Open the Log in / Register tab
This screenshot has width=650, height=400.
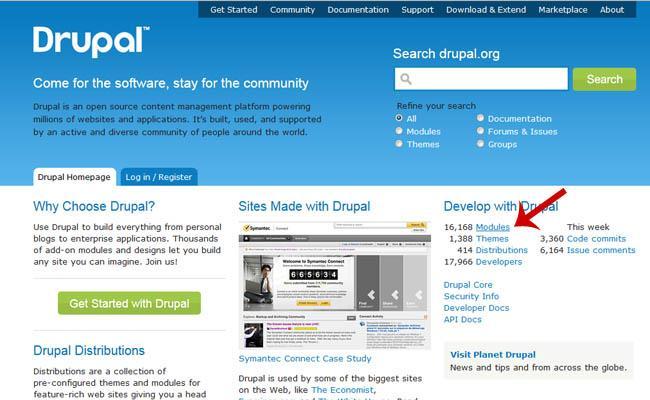tap(159, 177)
